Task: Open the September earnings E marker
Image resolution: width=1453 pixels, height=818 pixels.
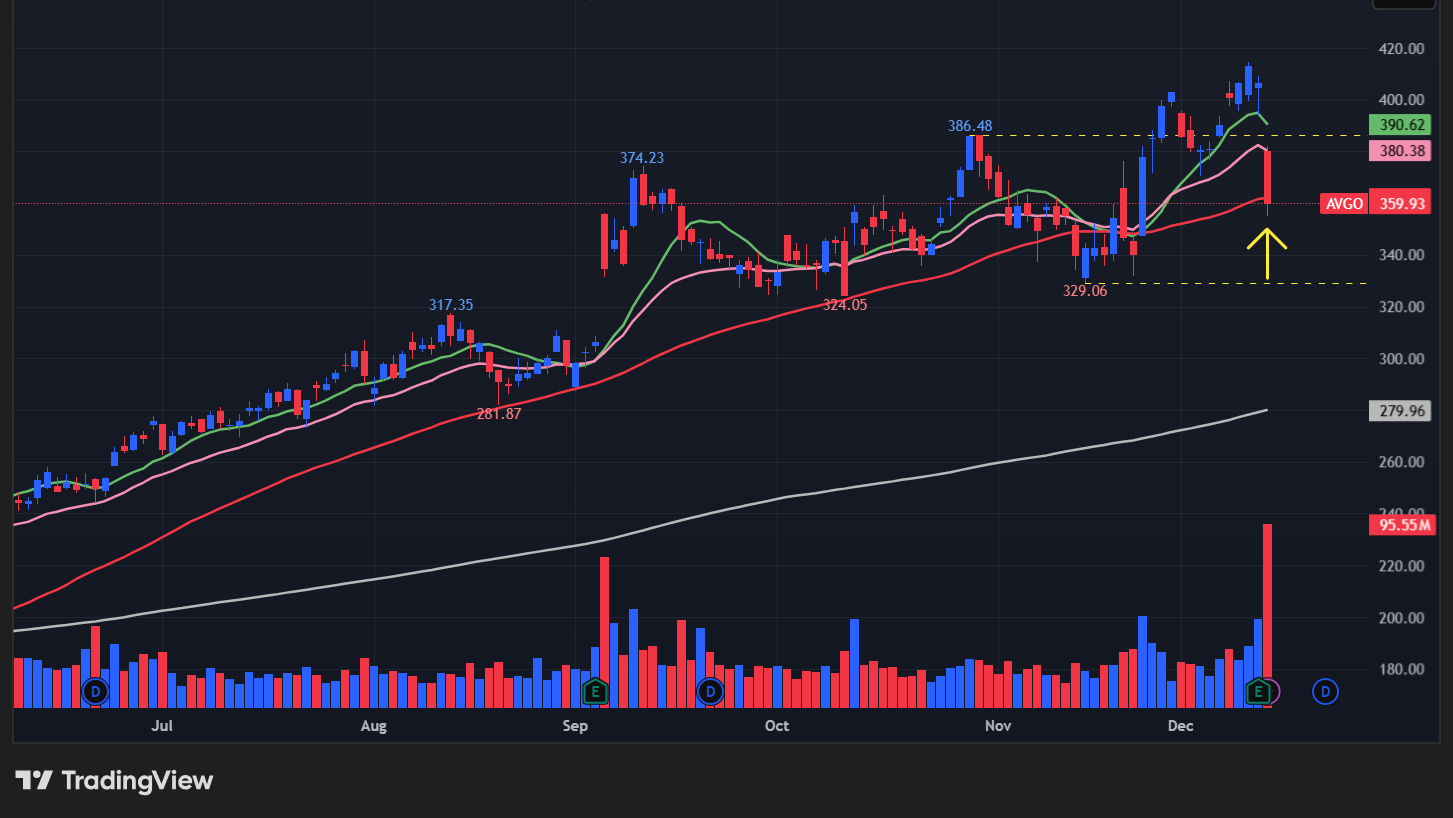Action: (595, 691)
